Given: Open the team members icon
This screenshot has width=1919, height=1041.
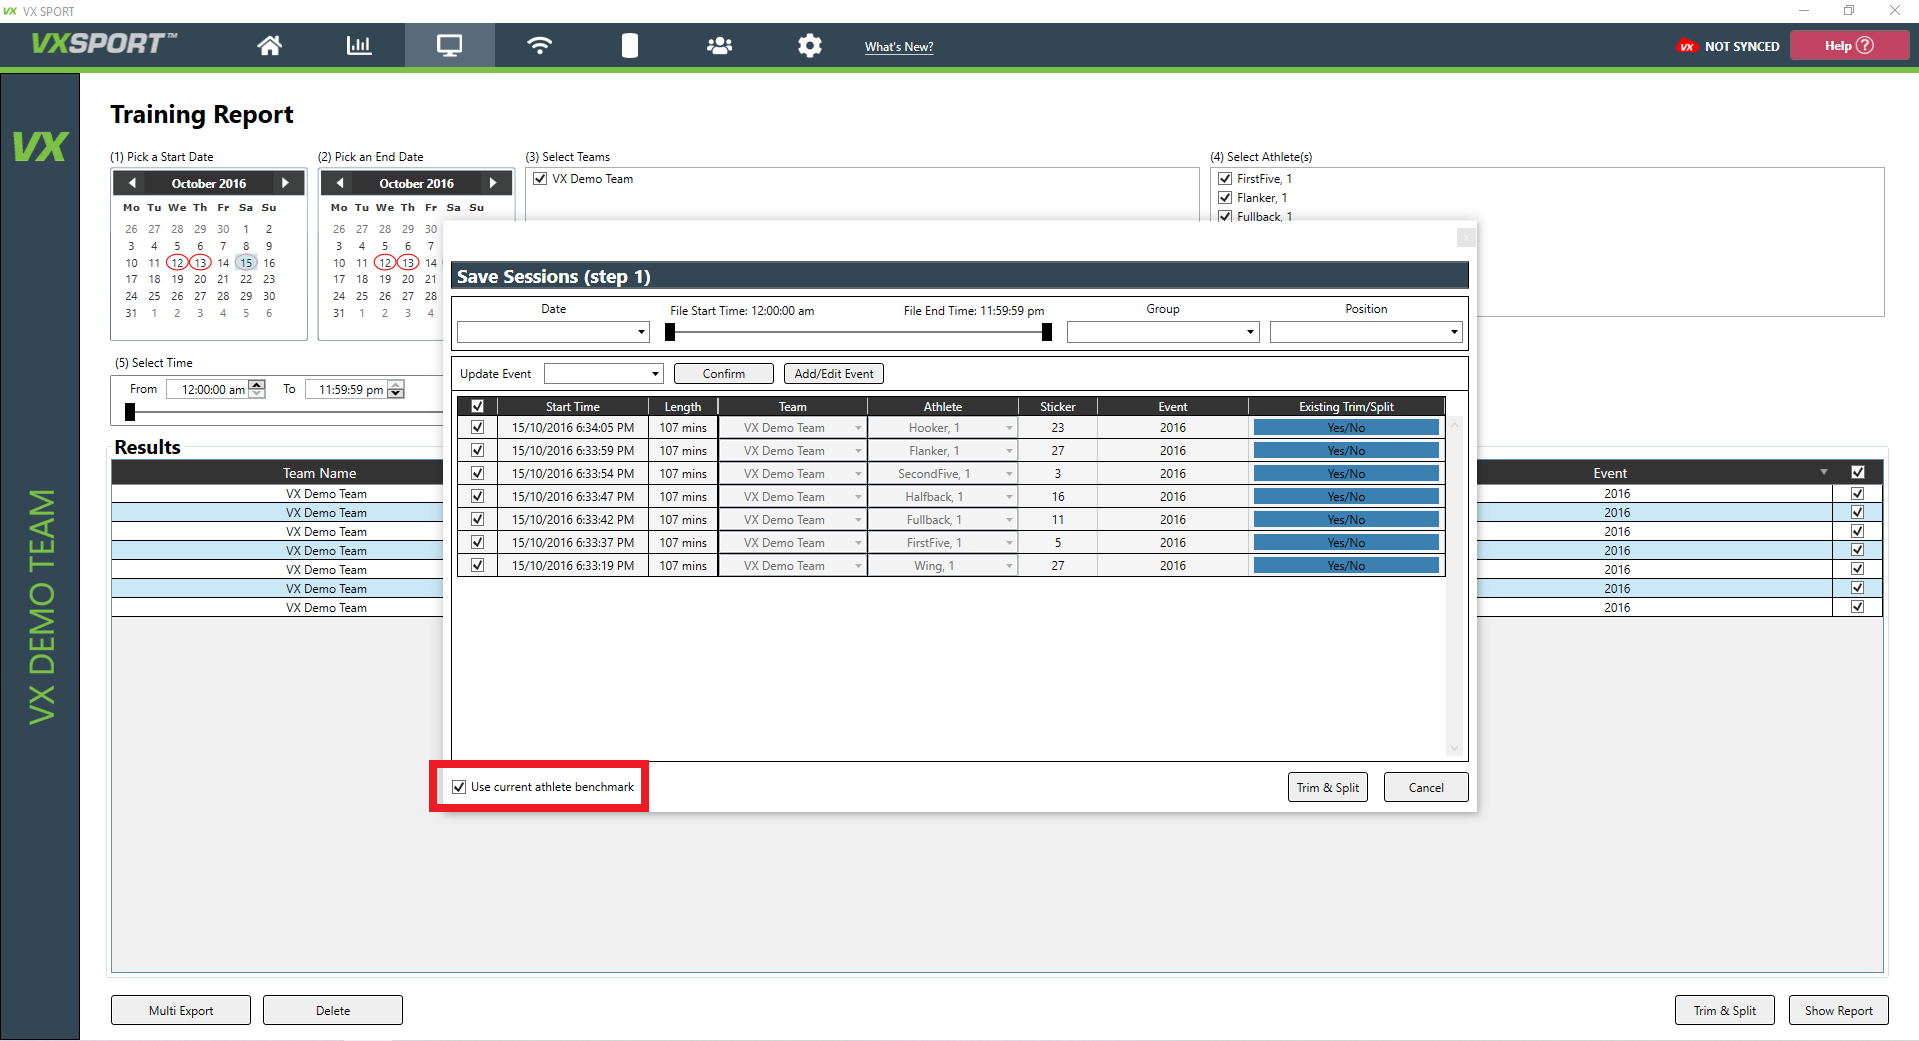Looking at the screenshot, I should pyautogui.click(x=719, y=46).
